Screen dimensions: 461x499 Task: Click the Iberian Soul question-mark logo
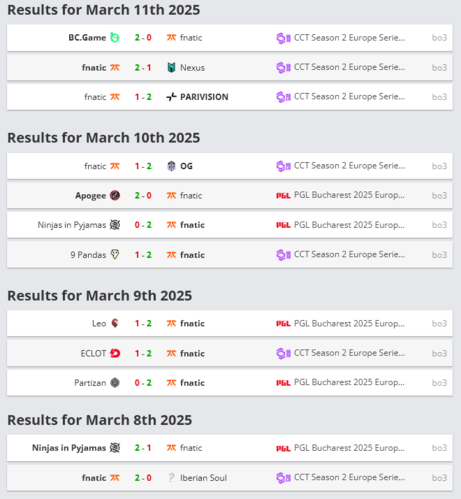171,478
